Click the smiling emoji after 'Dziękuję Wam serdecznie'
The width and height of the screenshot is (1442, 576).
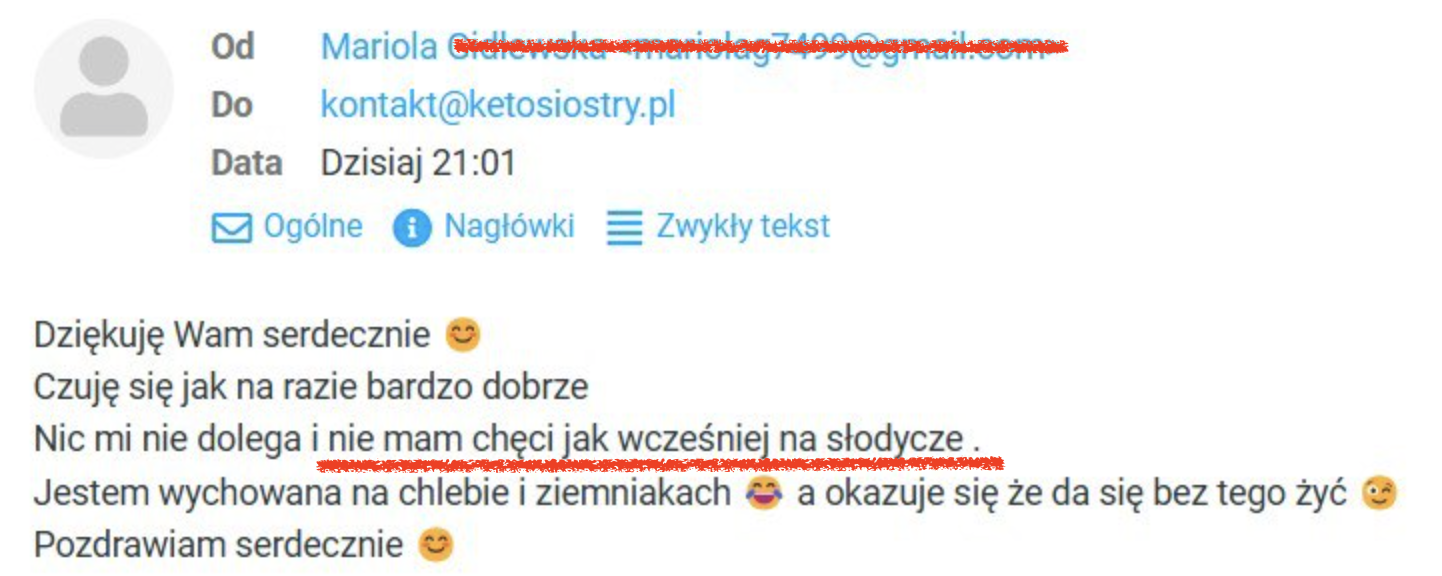(462, 335)
